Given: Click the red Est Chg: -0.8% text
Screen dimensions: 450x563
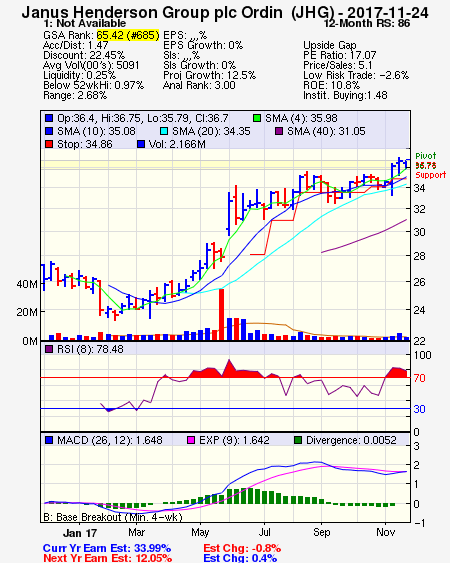Looking at the screenshot, I should coord(242,548).
